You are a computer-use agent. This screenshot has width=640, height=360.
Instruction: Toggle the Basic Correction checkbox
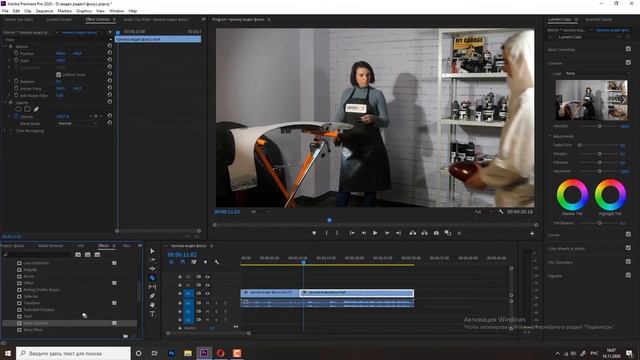(x=628, y=49)
